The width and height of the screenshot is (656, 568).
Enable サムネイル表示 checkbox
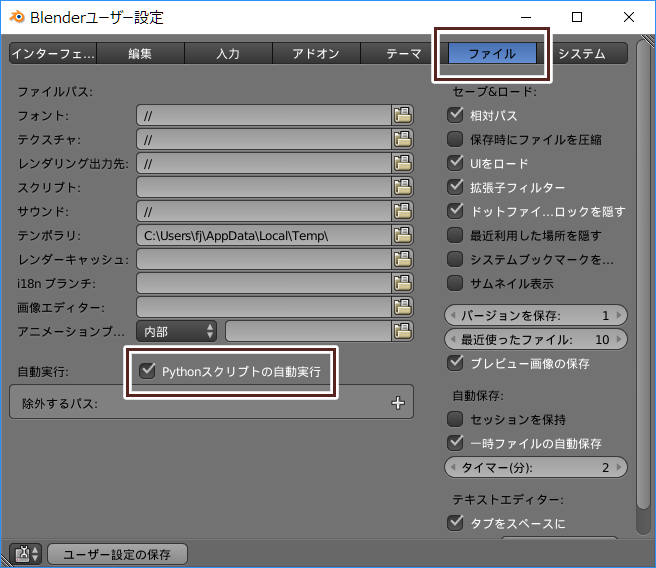click(x=455, y=283)
